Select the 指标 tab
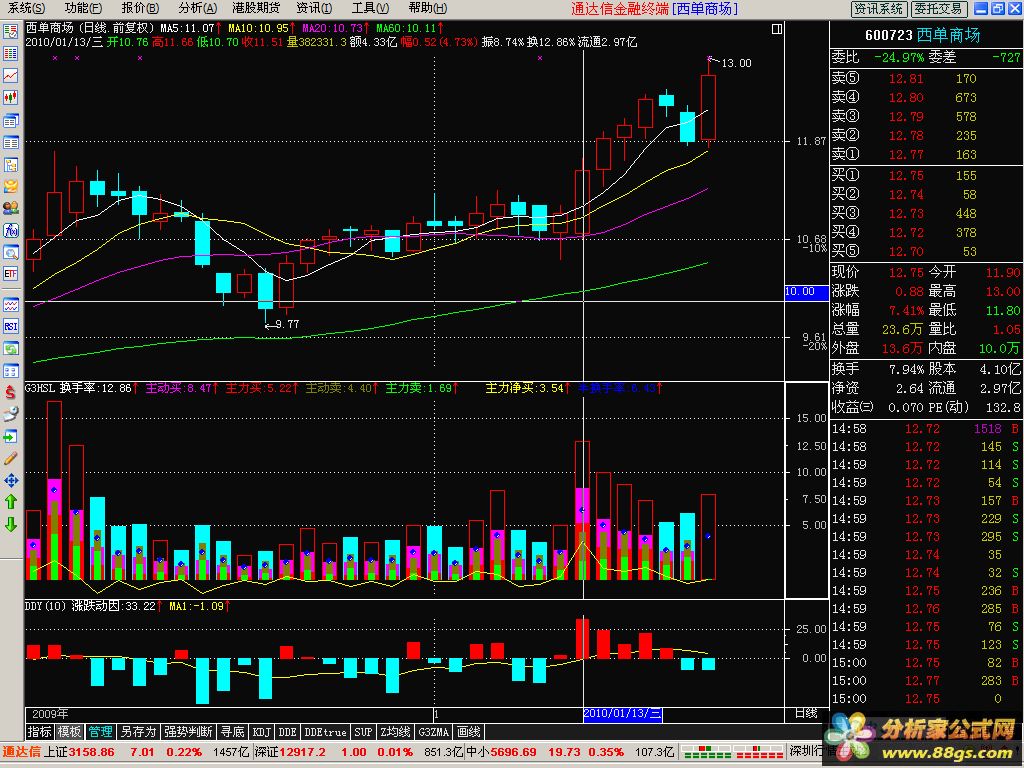The image size is (1024, 768). 39,731
